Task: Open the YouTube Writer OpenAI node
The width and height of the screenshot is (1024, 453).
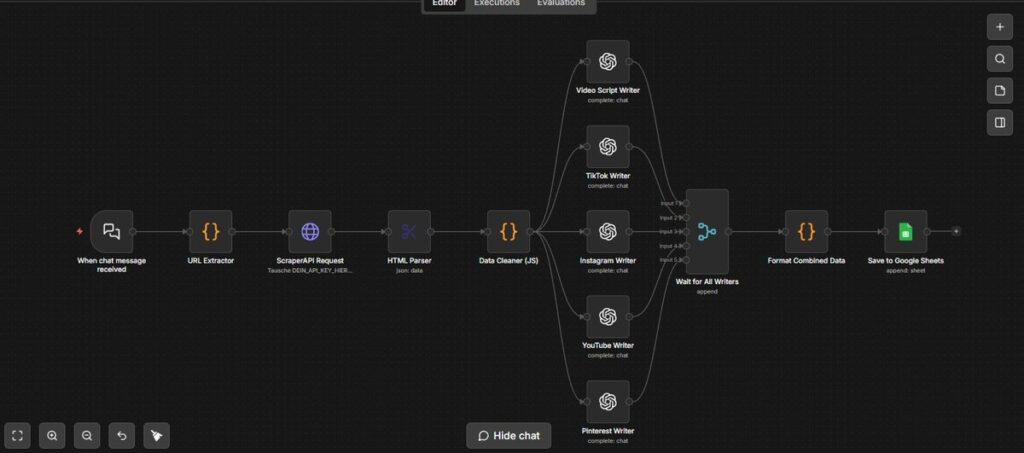Action: click(608, 317)
